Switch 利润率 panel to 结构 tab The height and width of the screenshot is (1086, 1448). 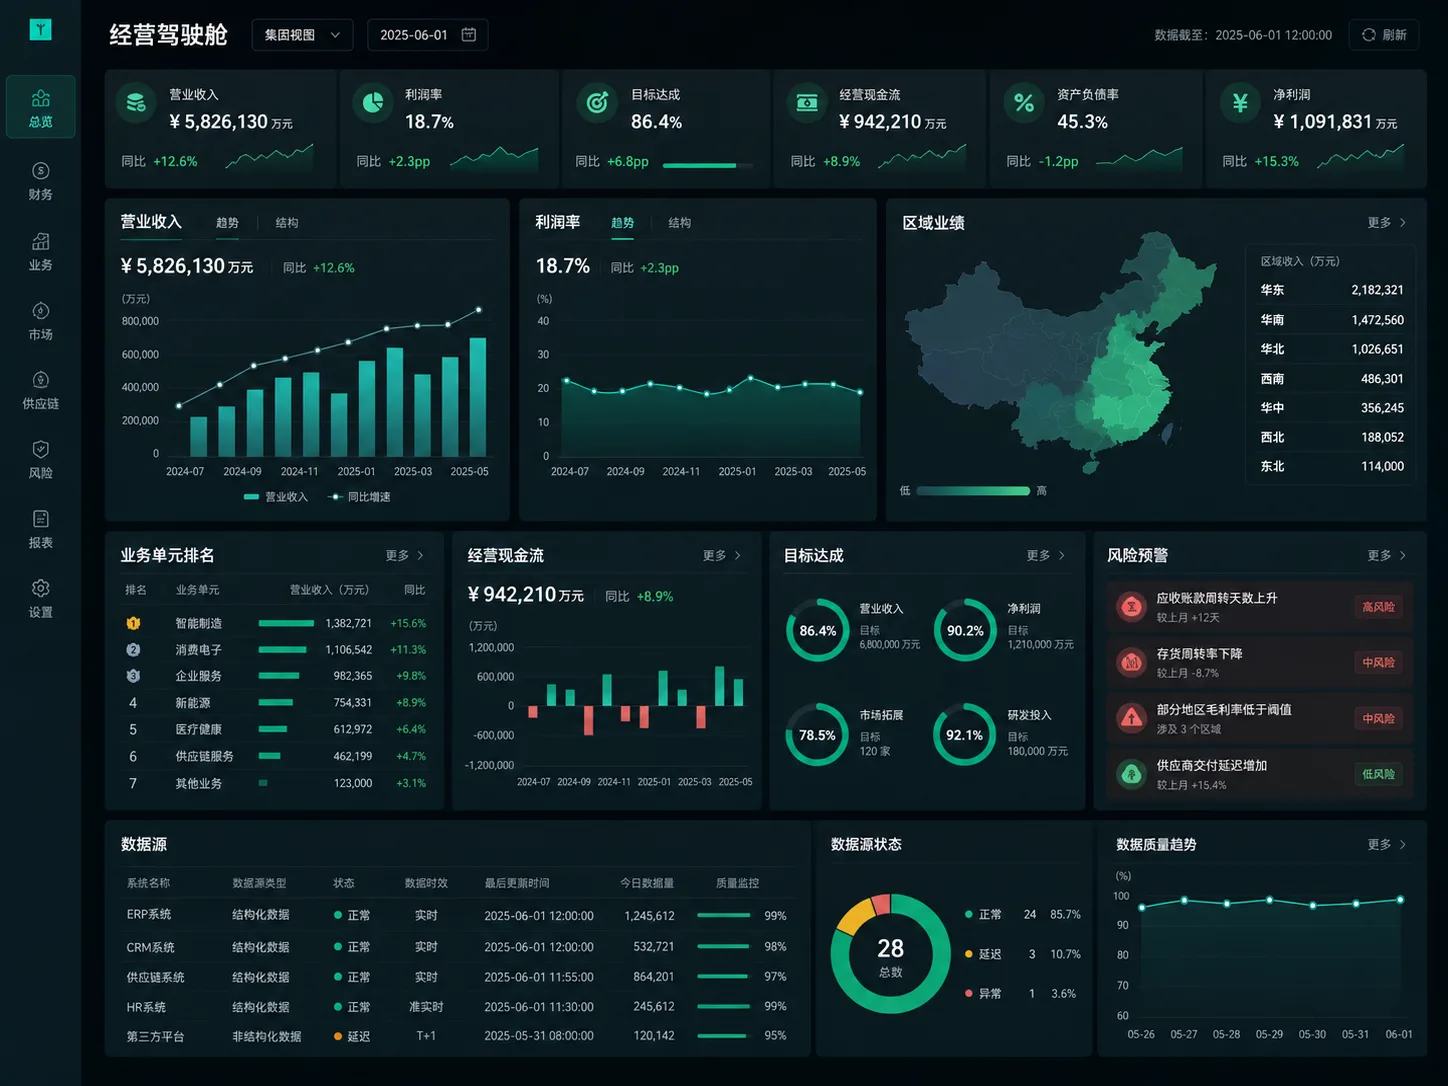tap(680, 223)
